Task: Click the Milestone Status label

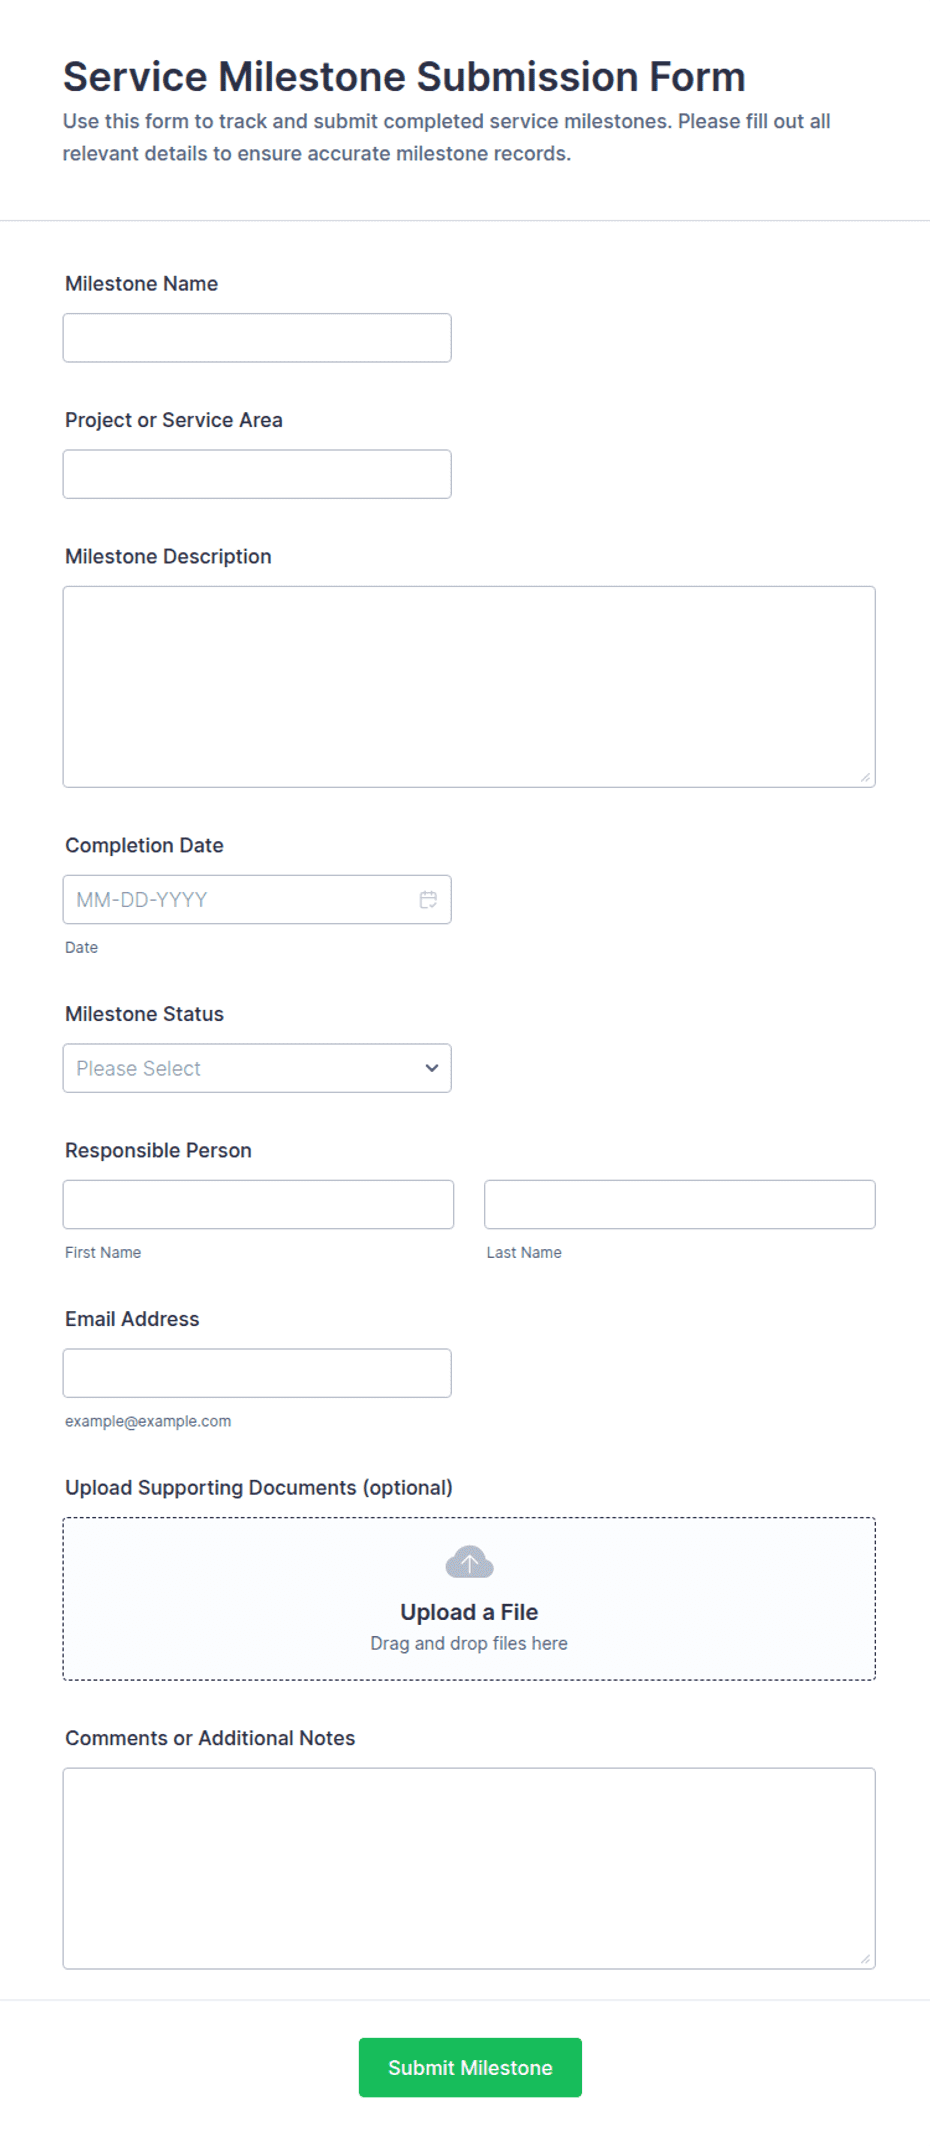Action: pyautogui.click(x=144, y=1014)
